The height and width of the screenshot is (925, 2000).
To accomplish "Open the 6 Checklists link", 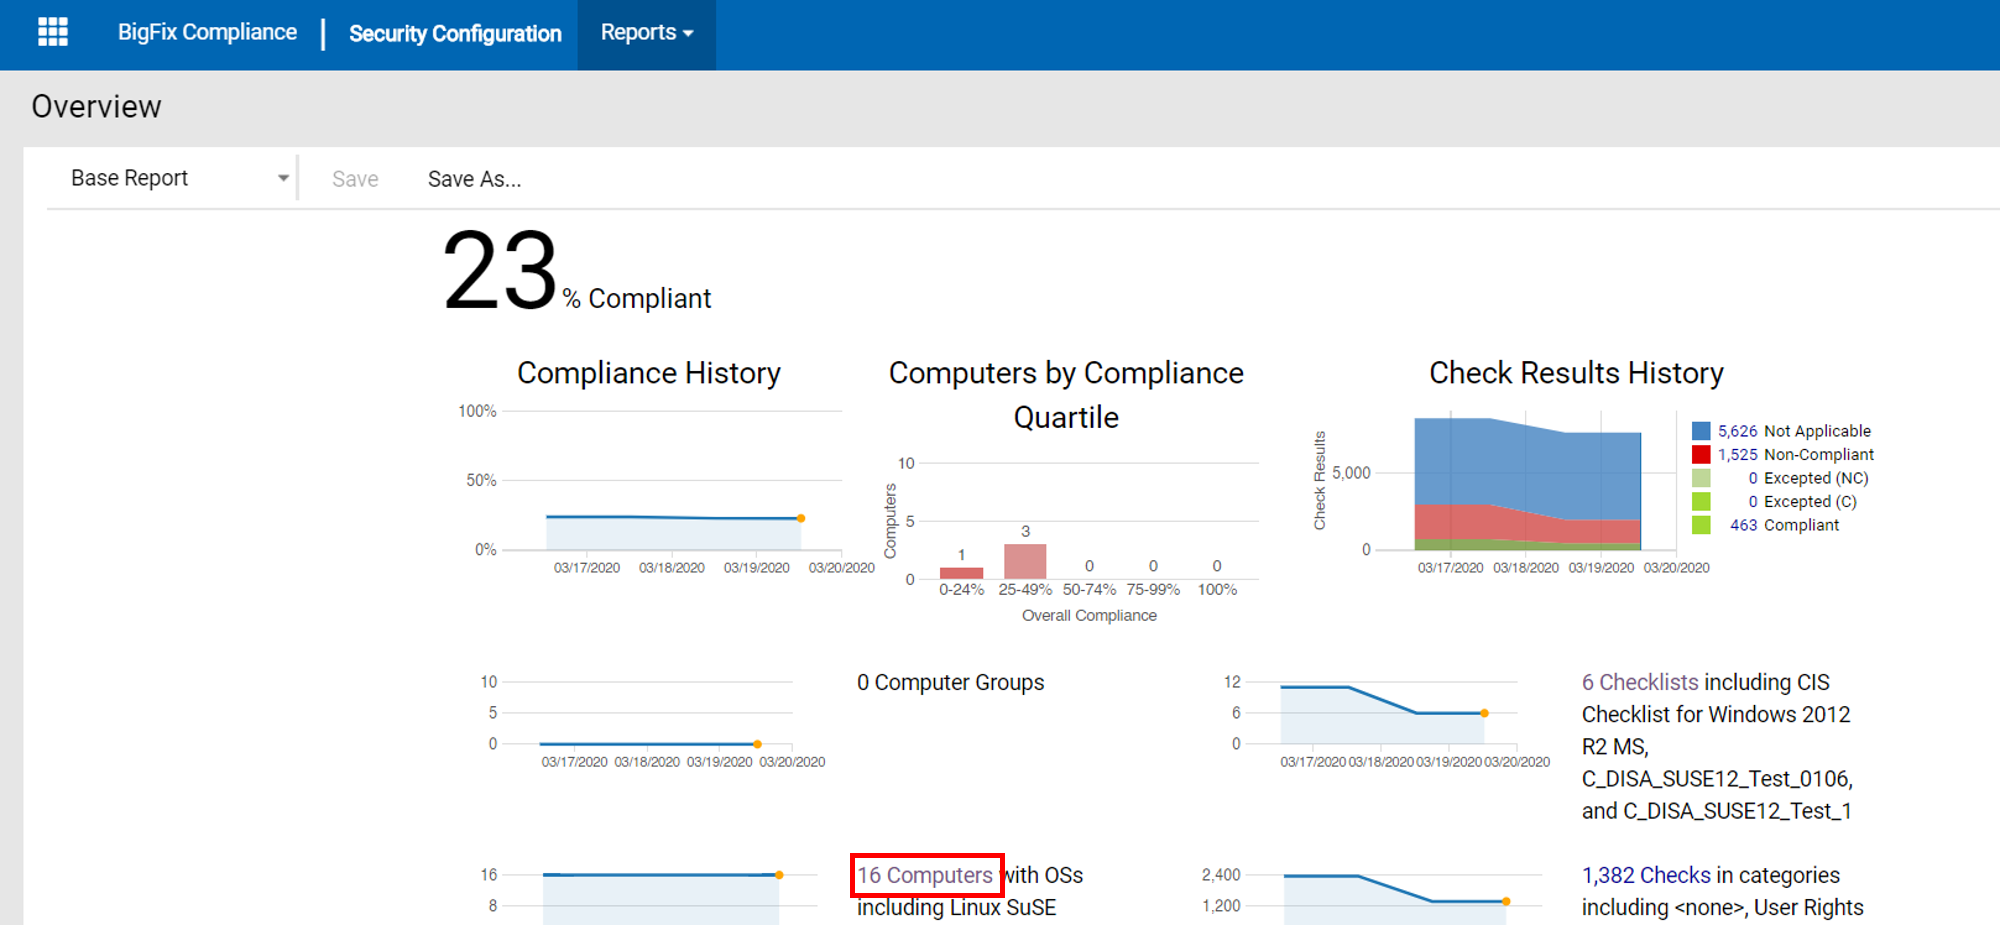I will [x=1639, y=682].
